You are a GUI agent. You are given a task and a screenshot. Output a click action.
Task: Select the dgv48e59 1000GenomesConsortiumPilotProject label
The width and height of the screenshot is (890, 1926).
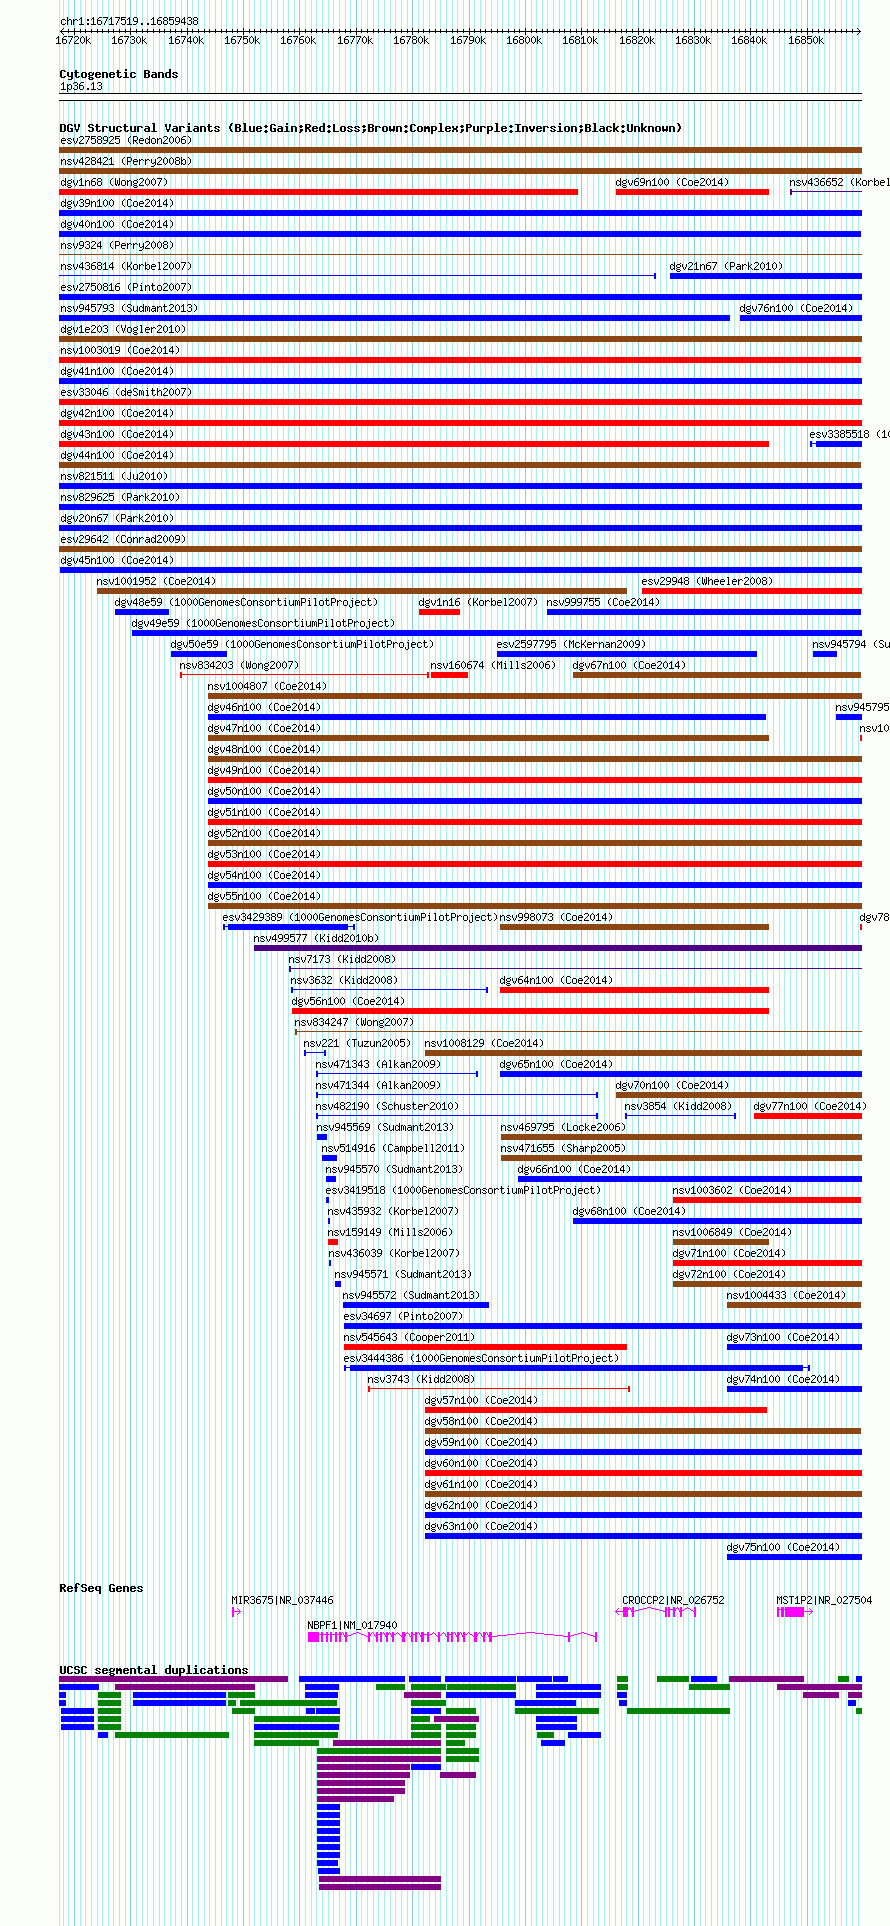[246, 602]
